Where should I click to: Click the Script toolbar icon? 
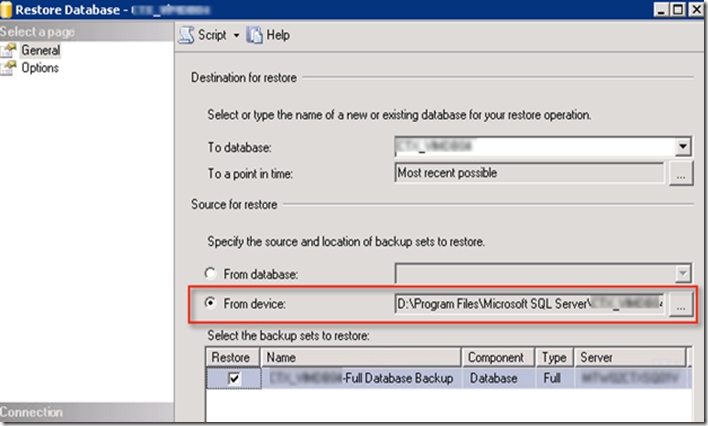(x=186, y=35)
